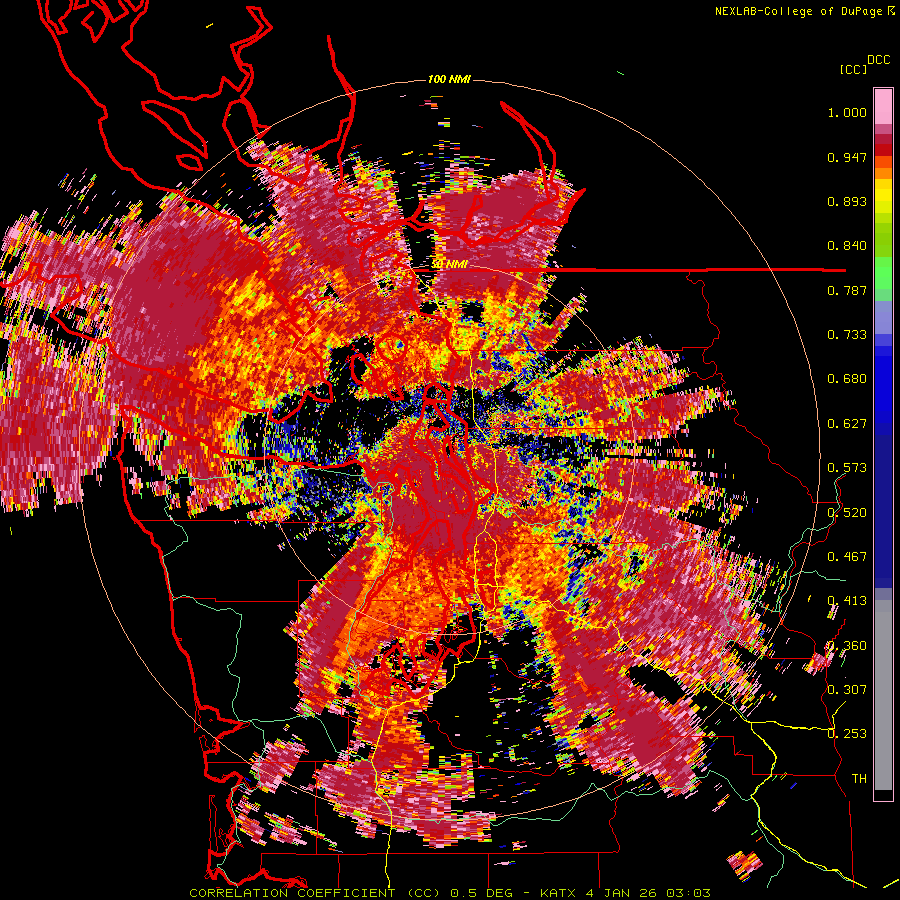Viewport: 900px width, 900px height.
Task: Select the 0.840 legend value
Action: click(x=847, y=246)
